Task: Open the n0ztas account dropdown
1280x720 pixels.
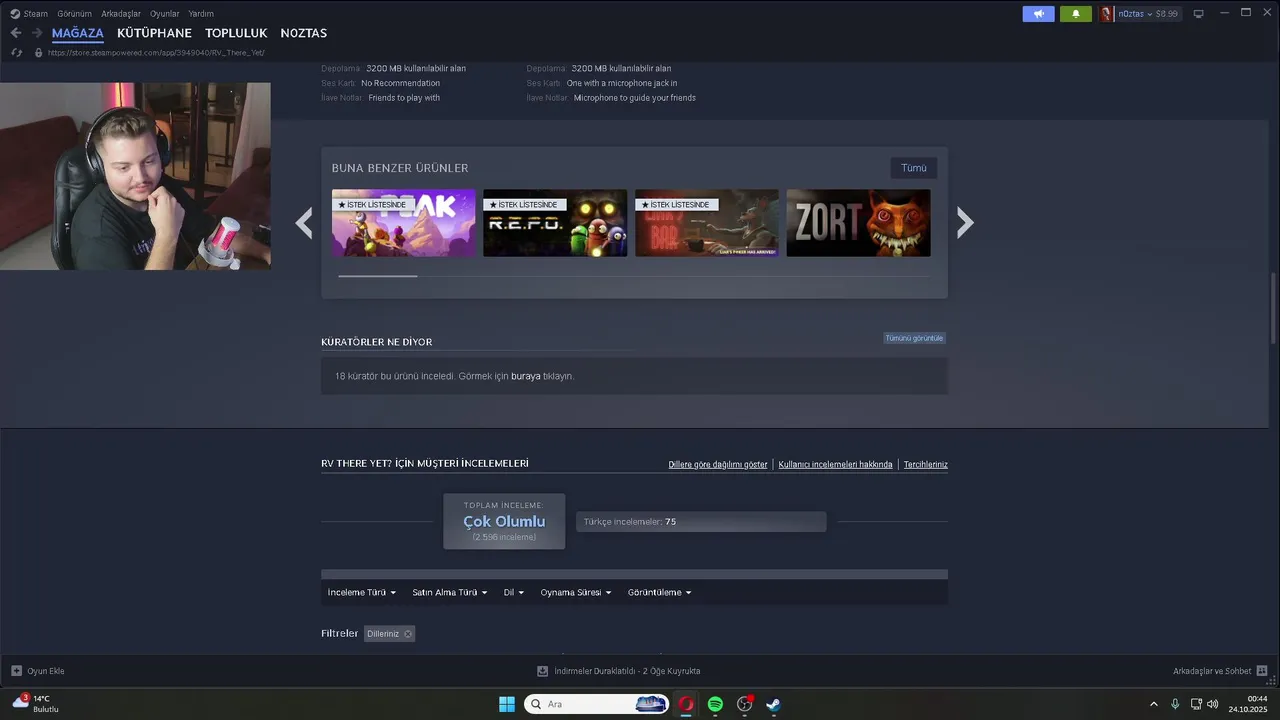Action: (1148, 14)
